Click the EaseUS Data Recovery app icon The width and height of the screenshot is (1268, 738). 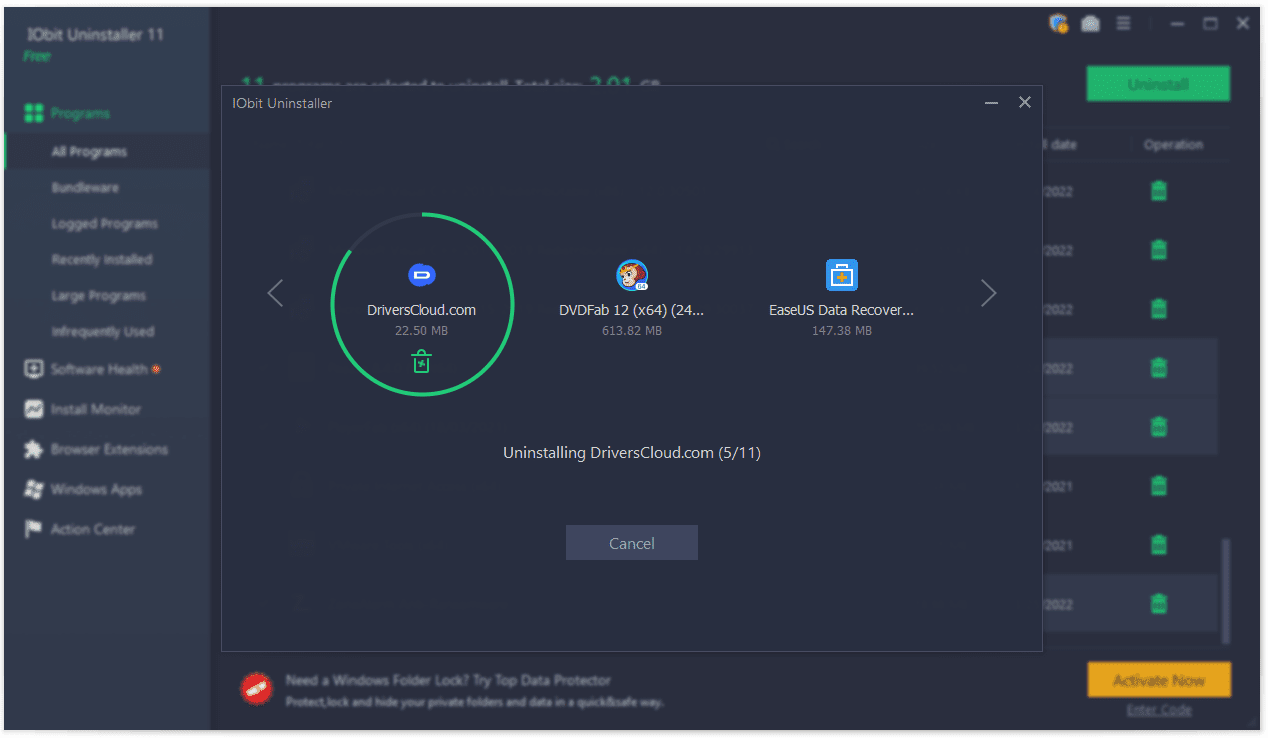click(841, 274)
